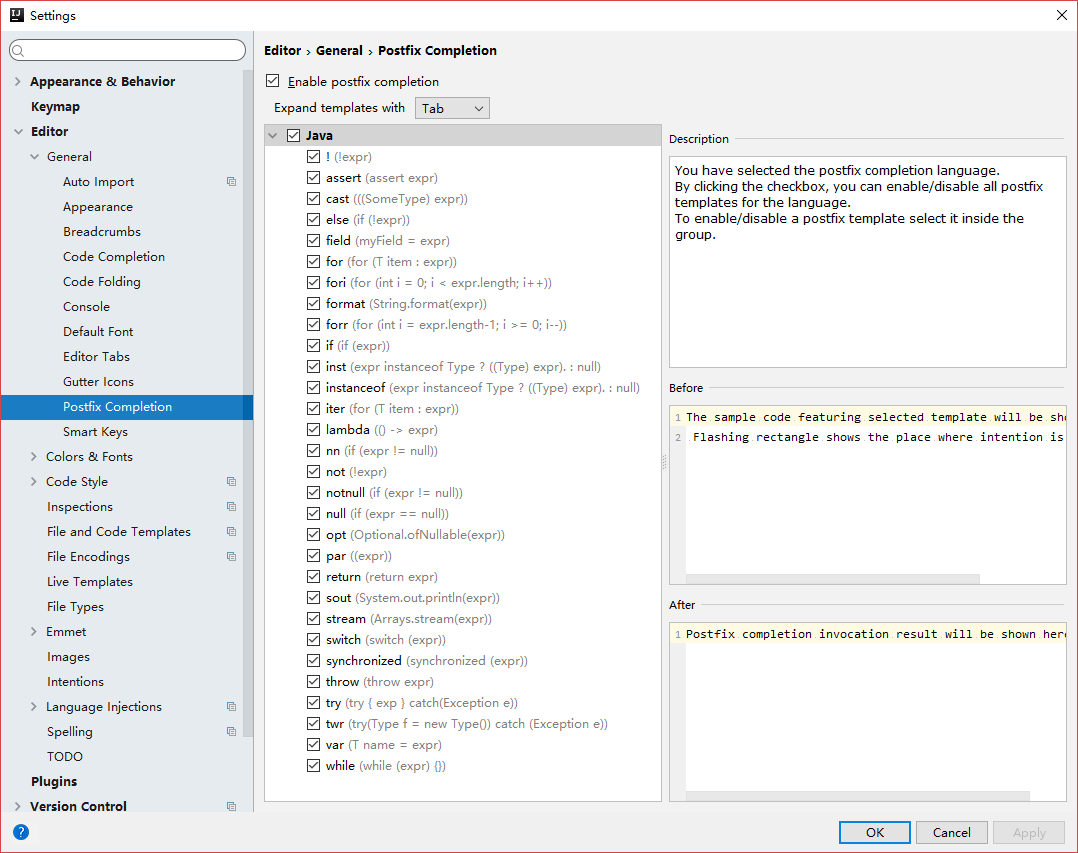Select Smart Keys in the settings tree
Screen dimensions: 1078x853
click(x=95, y=432)
